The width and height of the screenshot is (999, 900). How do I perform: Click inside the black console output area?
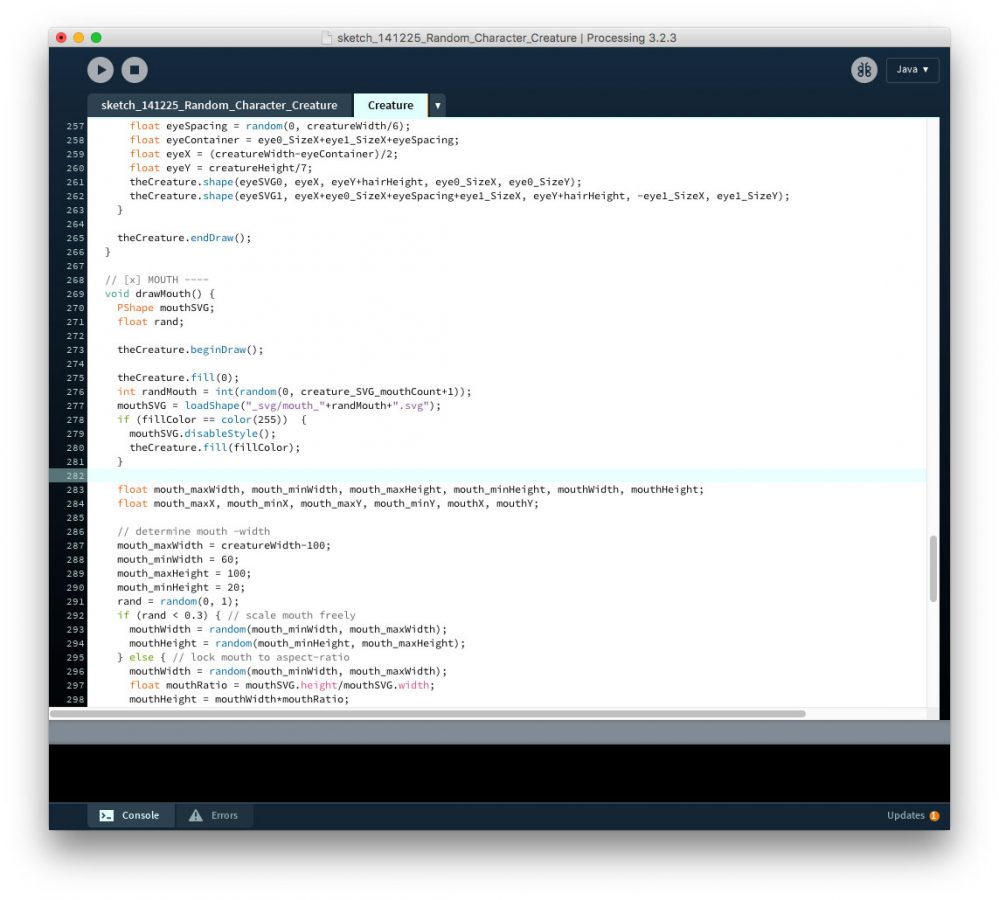pos(500,772)
